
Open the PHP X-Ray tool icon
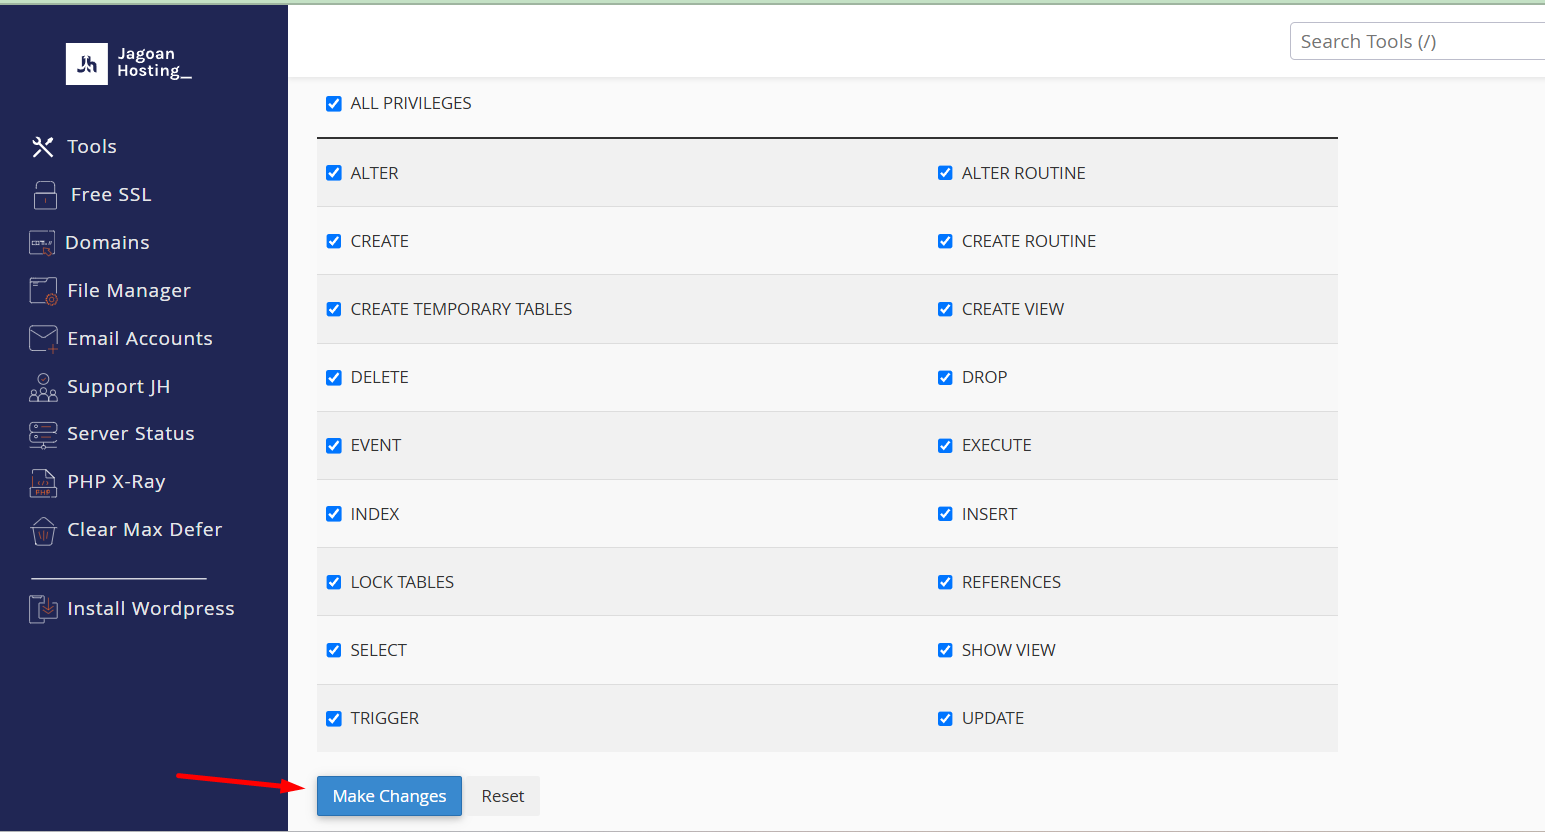tap(42, 481)
